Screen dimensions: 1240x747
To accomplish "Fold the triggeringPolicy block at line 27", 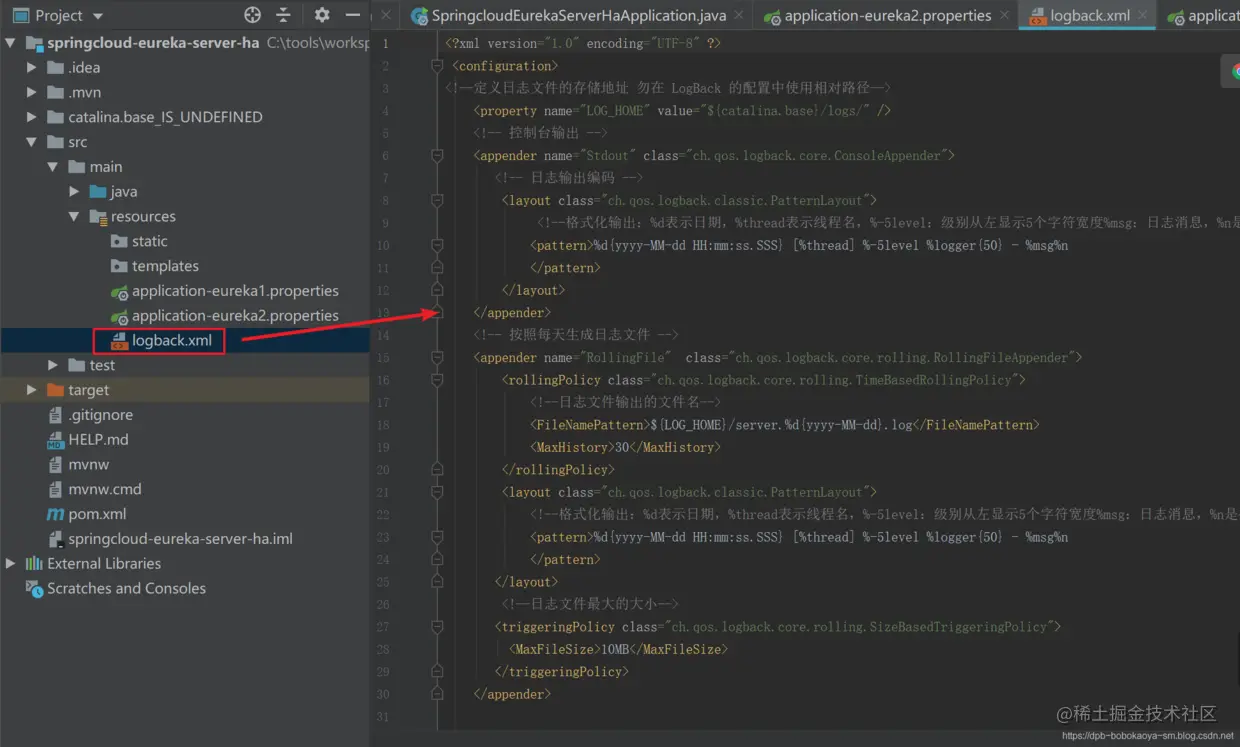I will point(437,627).
